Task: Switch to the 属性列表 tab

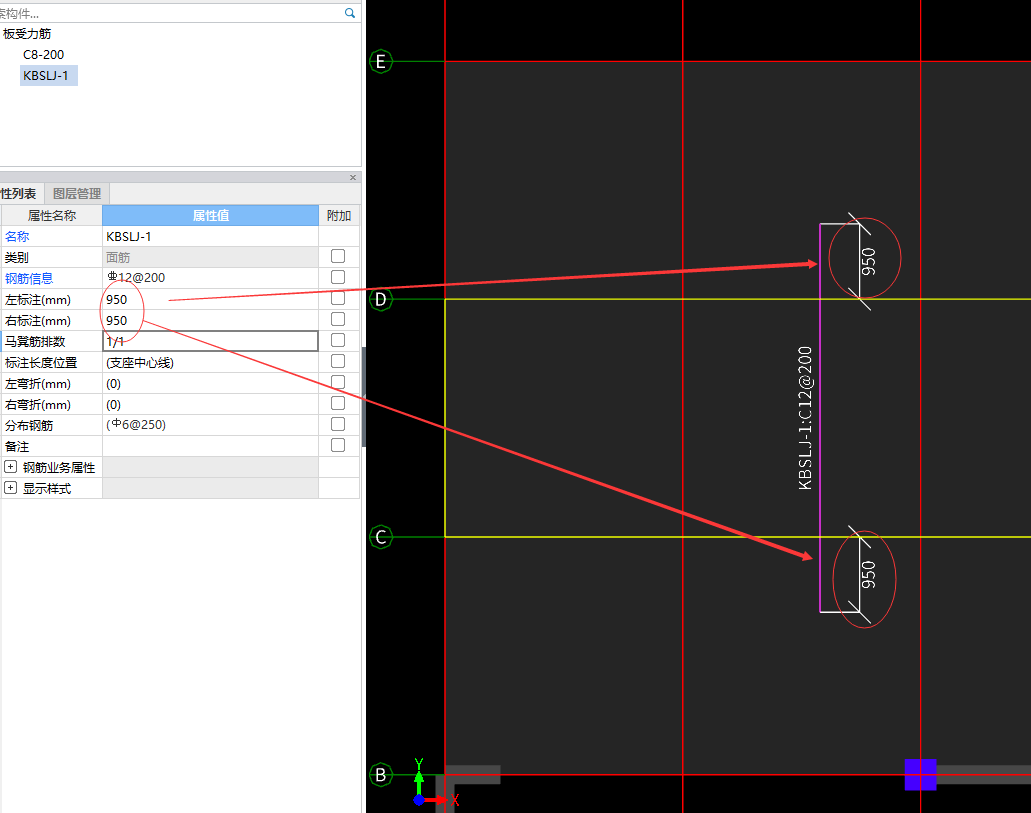Action: coord(18,193)
